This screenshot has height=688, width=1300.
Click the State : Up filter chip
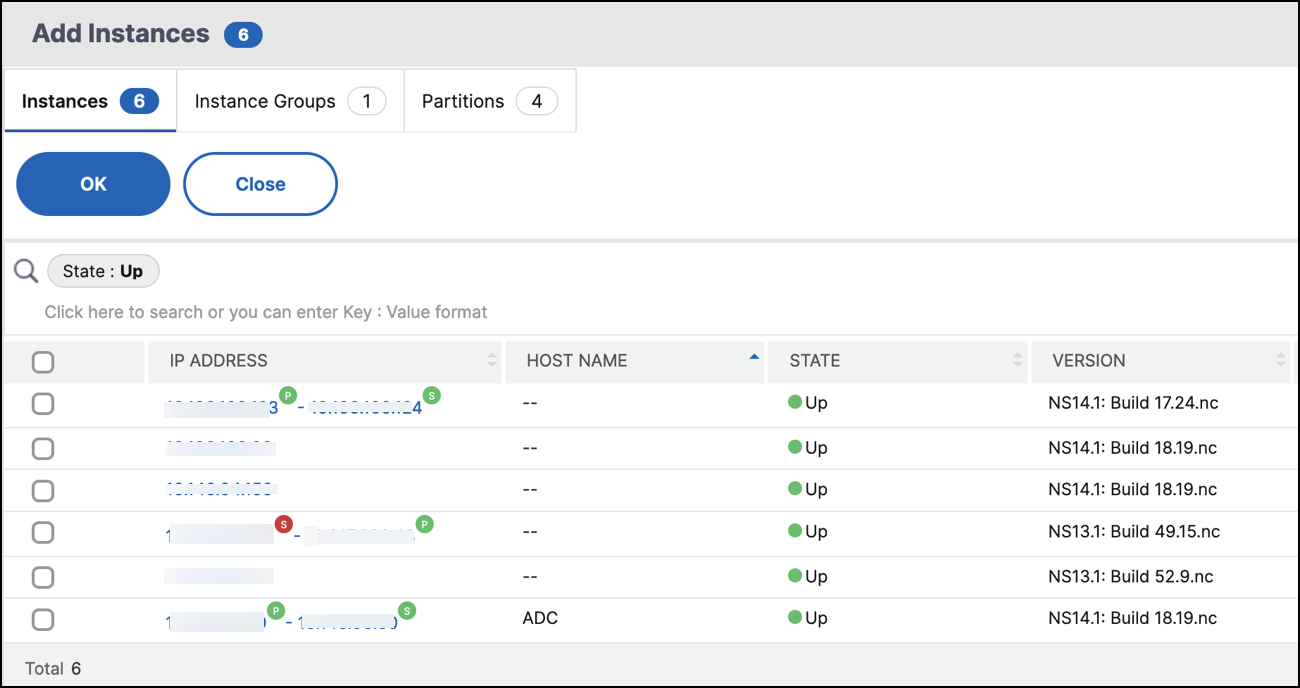coord(103,271)
